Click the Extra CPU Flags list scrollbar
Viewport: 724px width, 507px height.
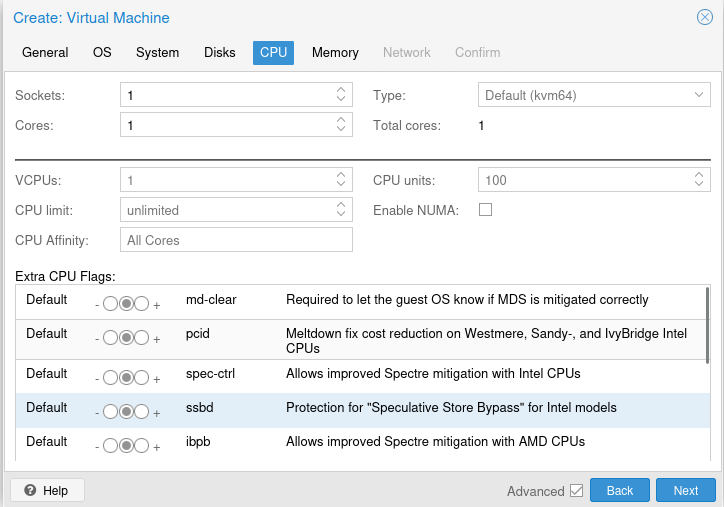[708, 325]
